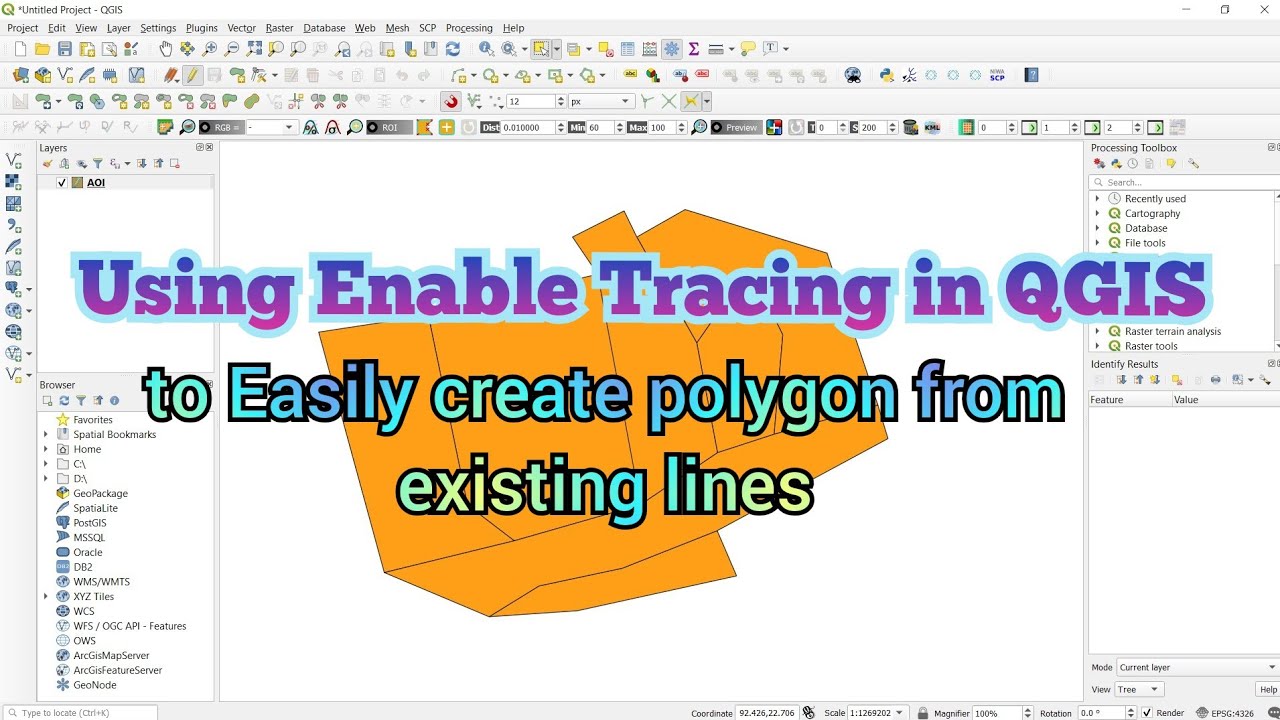The height and width of the screenshot is (720, 1280).
Task: Activate the Pan Map hand tool
Action: coord(166,49)
